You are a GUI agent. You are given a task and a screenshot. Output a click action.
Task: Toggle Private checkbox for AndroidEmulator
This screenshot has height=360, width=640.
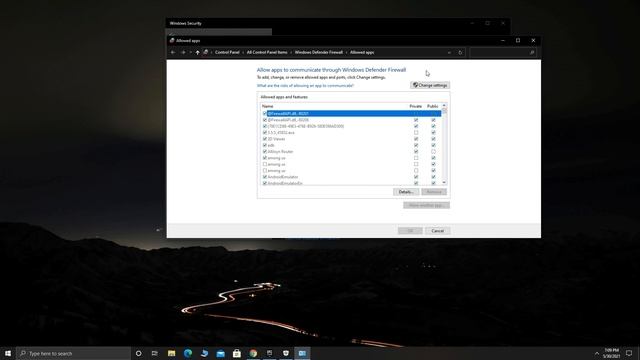point(416,177)
